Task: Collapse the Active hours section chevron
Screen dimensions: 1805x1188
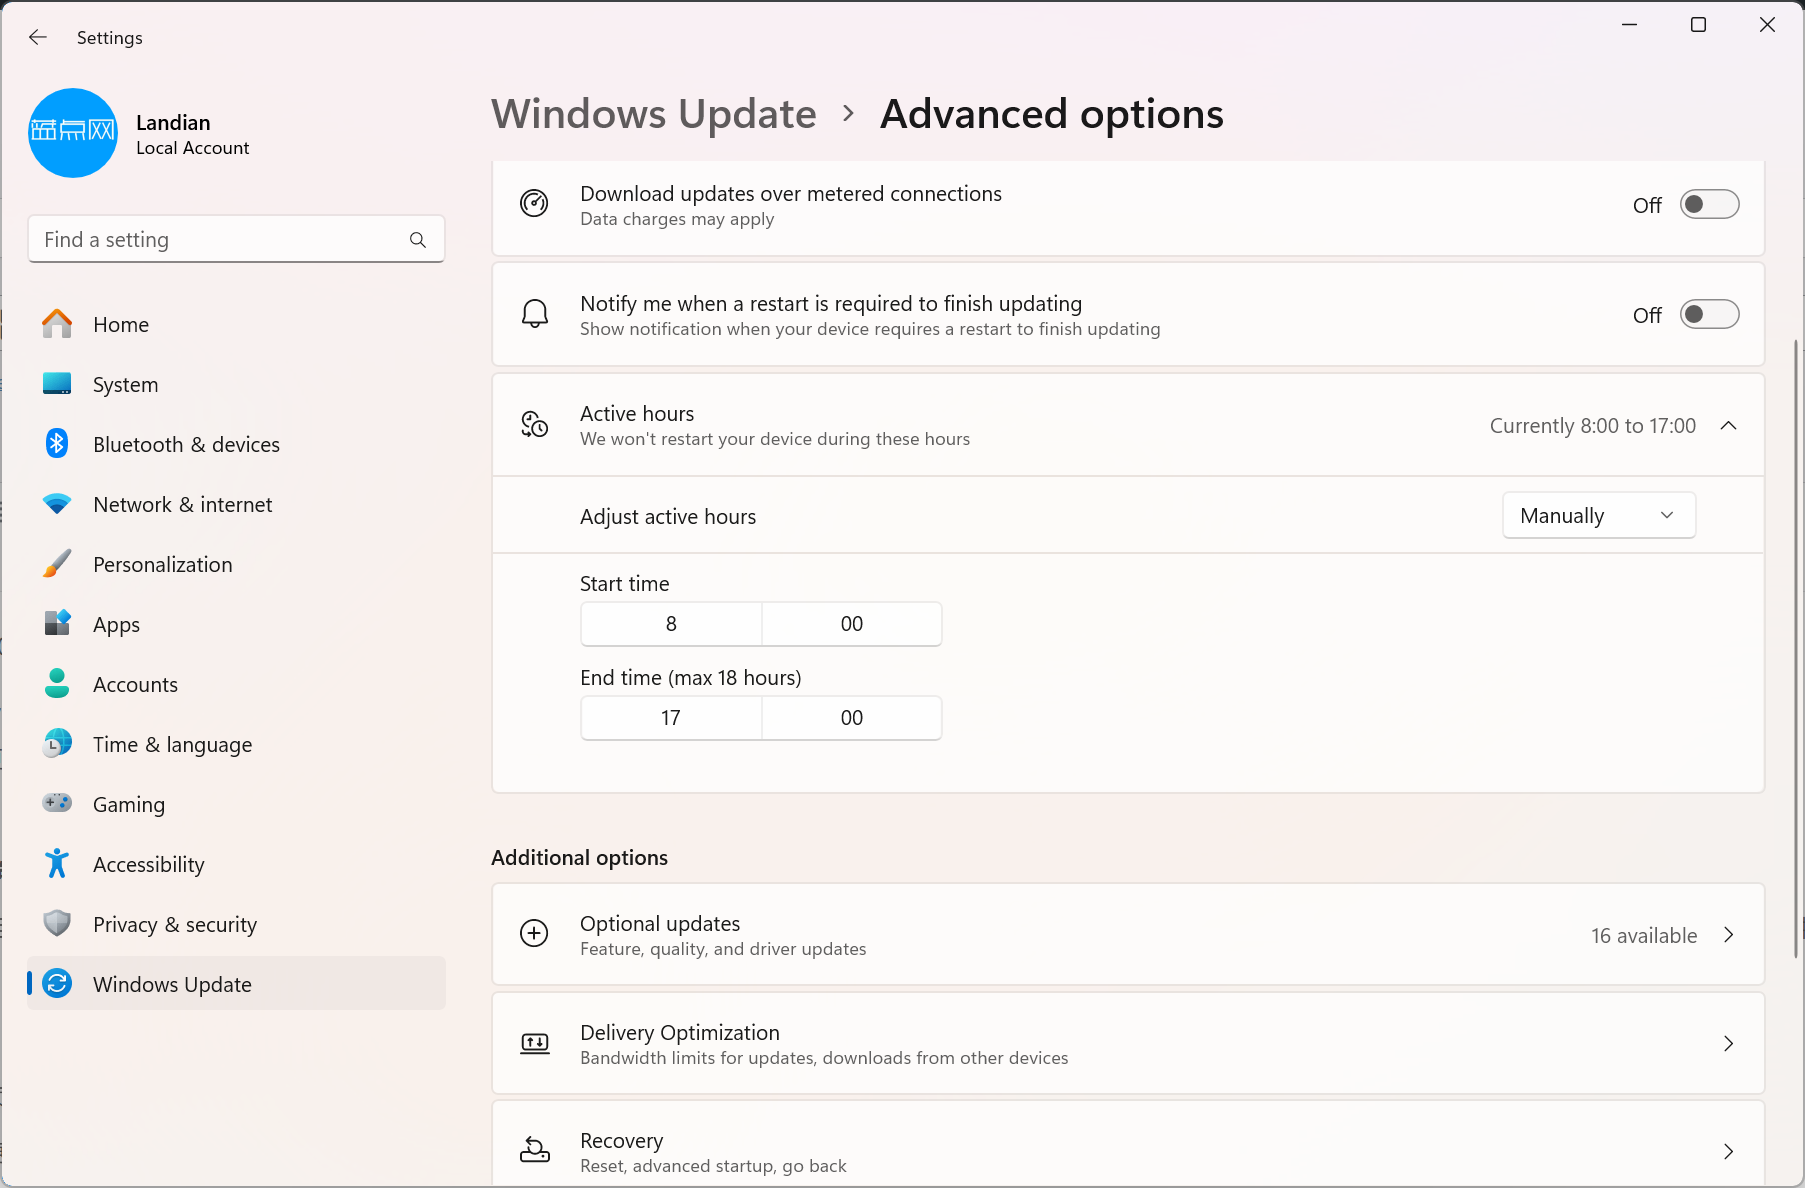Action: (x=1728, y=426)
